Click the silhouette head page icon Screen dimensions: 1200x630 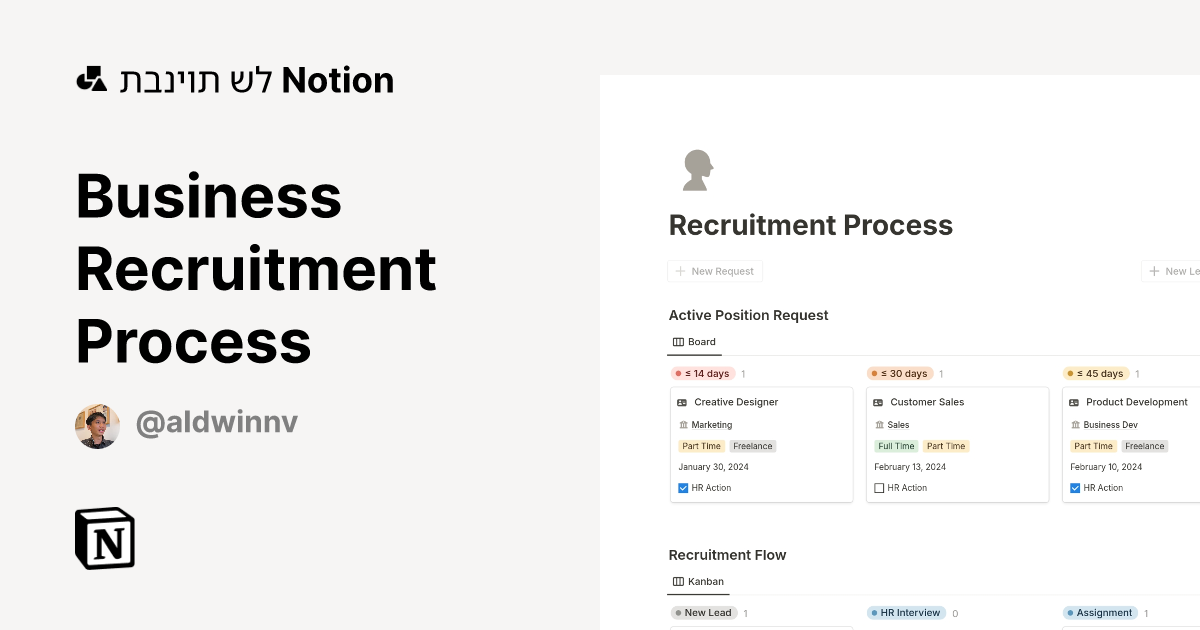pyautogui.click(x=697, y=170)
